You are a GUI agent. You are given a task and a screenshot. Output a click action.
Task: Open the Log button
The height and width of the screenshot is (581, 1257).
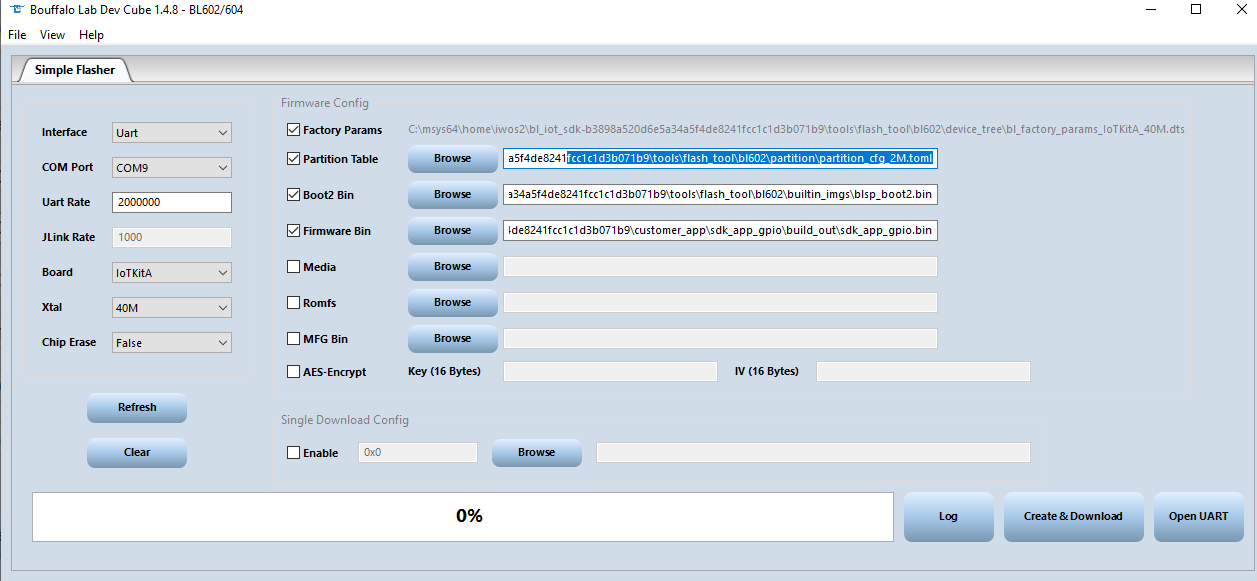[x=948, y=516]
